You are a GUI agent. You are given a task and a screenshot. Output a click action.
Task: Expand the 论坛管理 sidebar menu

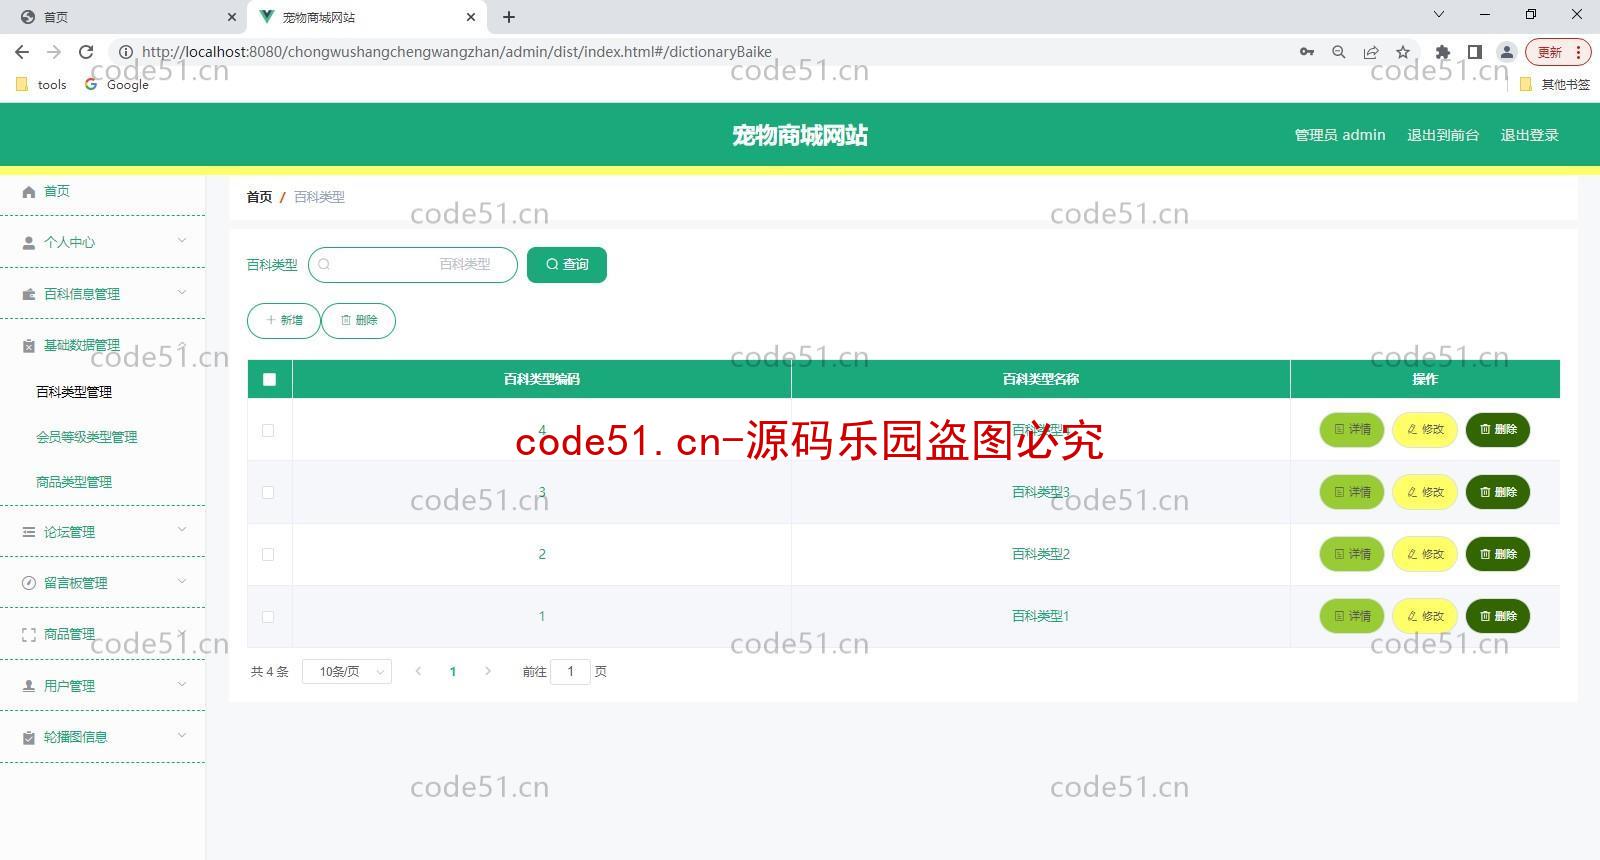102,532
